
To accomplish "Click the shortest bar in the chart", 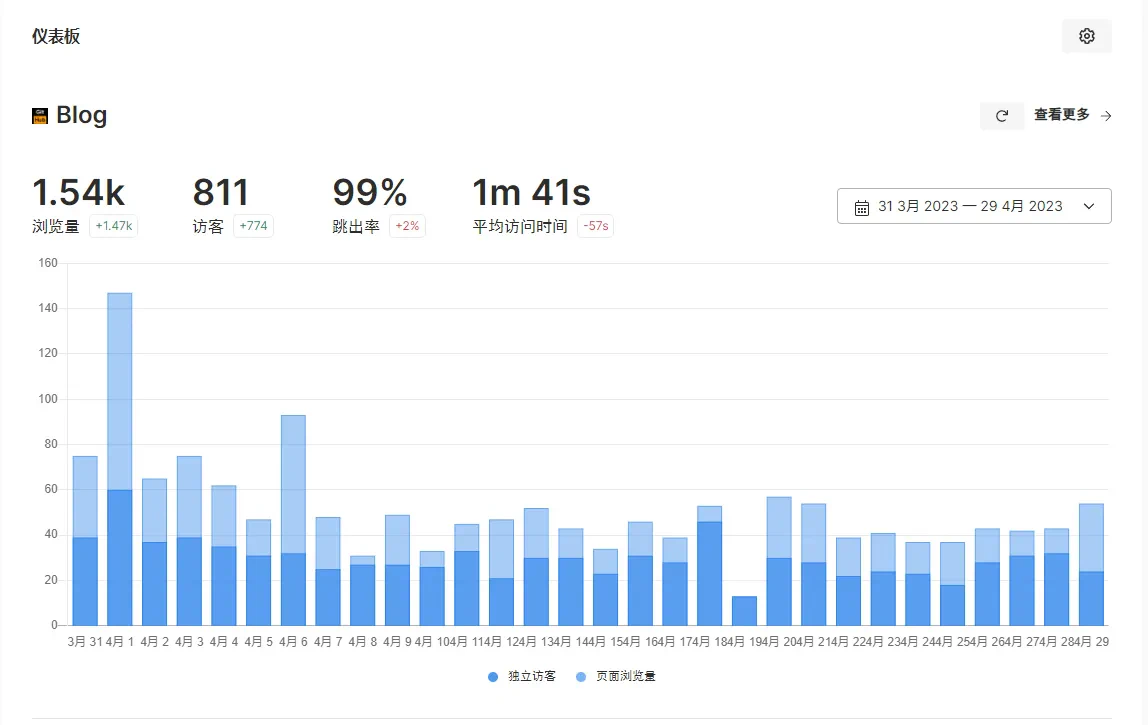I will coord(744,611).
